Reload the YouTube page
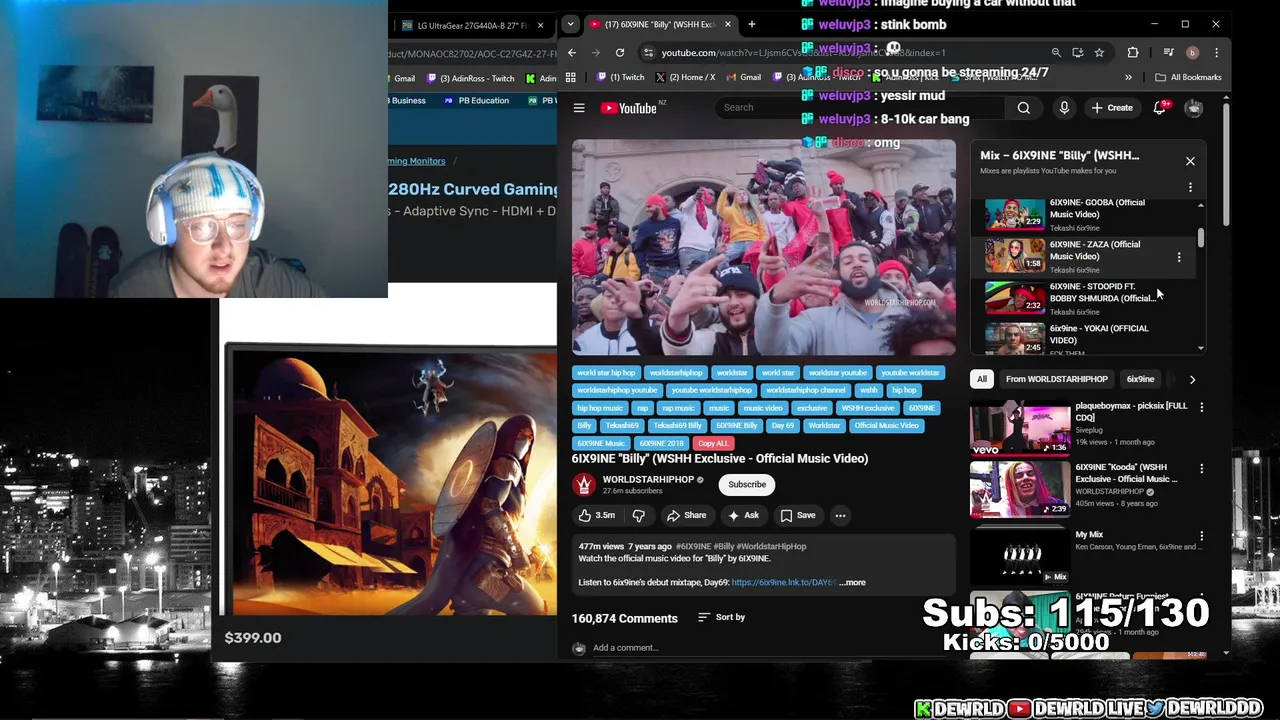The width and height of the screenshot is (1280, 720). (x=620, y=52)
